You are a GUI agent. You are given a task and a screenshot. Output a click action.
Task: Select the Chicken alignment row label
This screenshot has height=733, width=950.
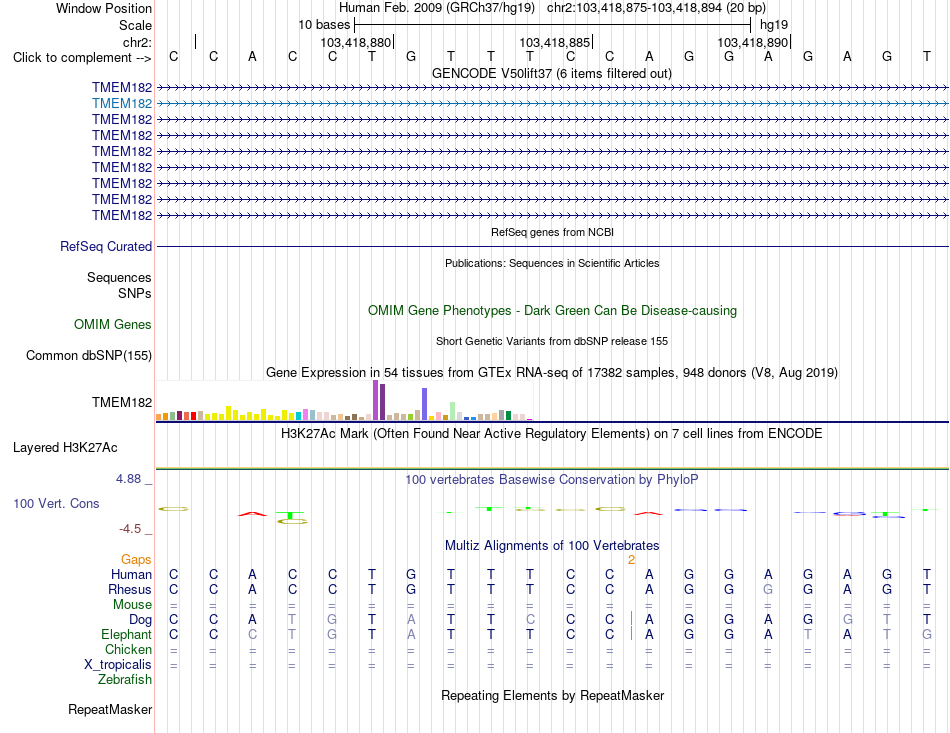128,649
